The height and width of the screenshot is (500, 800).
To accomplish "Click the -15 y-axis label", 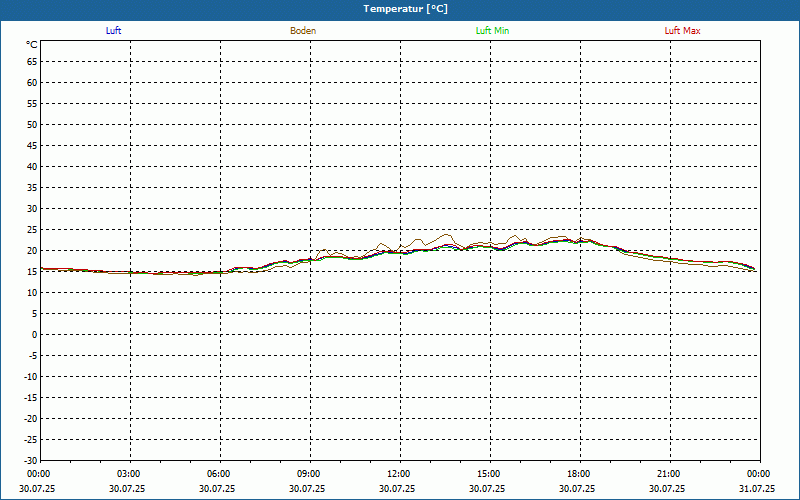I will click(x=30, y=397).
